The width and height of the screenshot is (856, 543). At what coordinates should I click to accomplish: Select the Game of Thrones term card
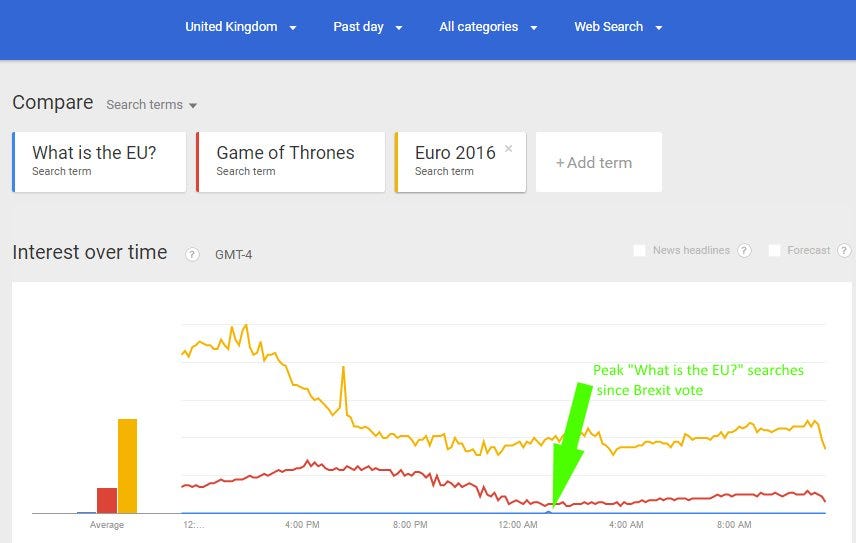(x=290, y=162)
